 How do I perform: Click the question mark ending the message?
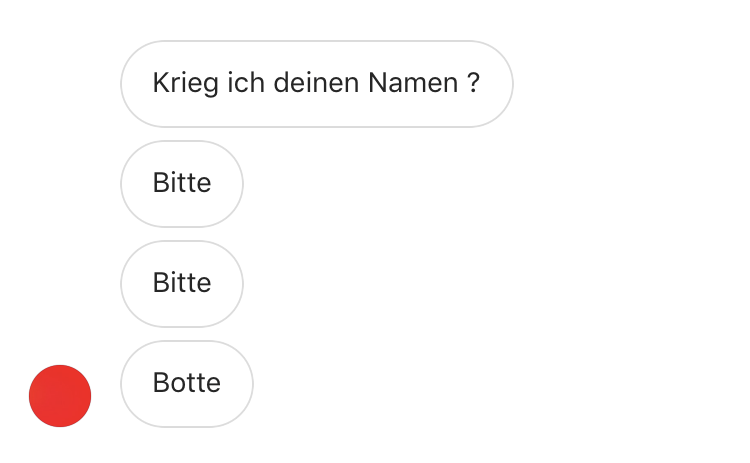(x=474, y=84)
